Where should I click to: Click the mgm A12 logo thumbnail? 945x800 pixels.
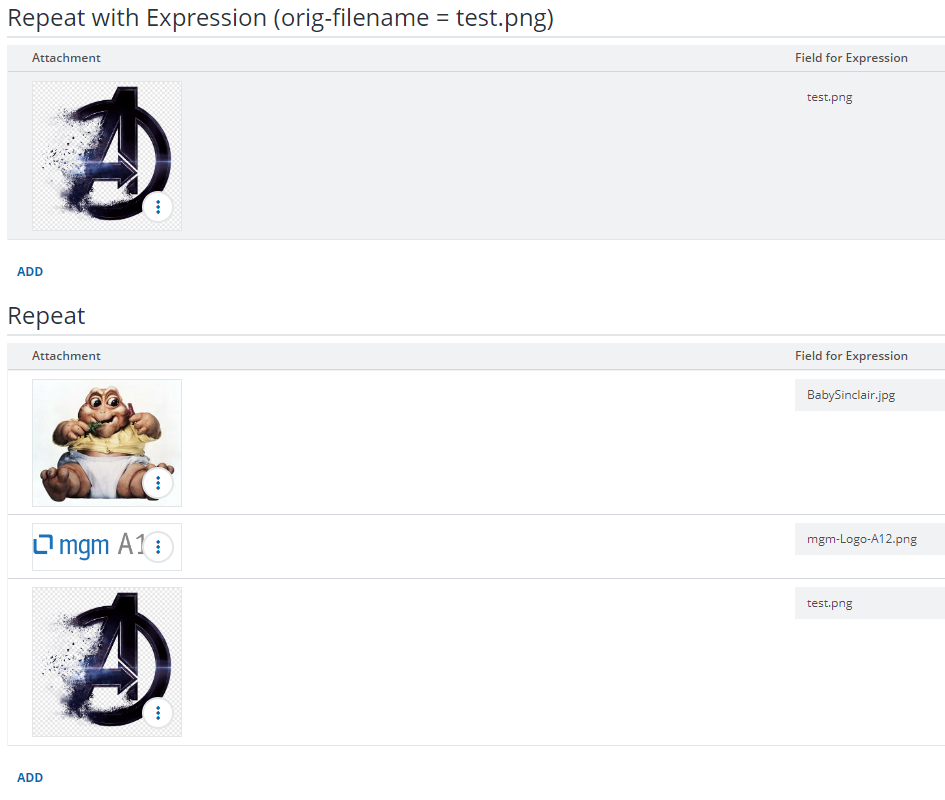point(107,547)
